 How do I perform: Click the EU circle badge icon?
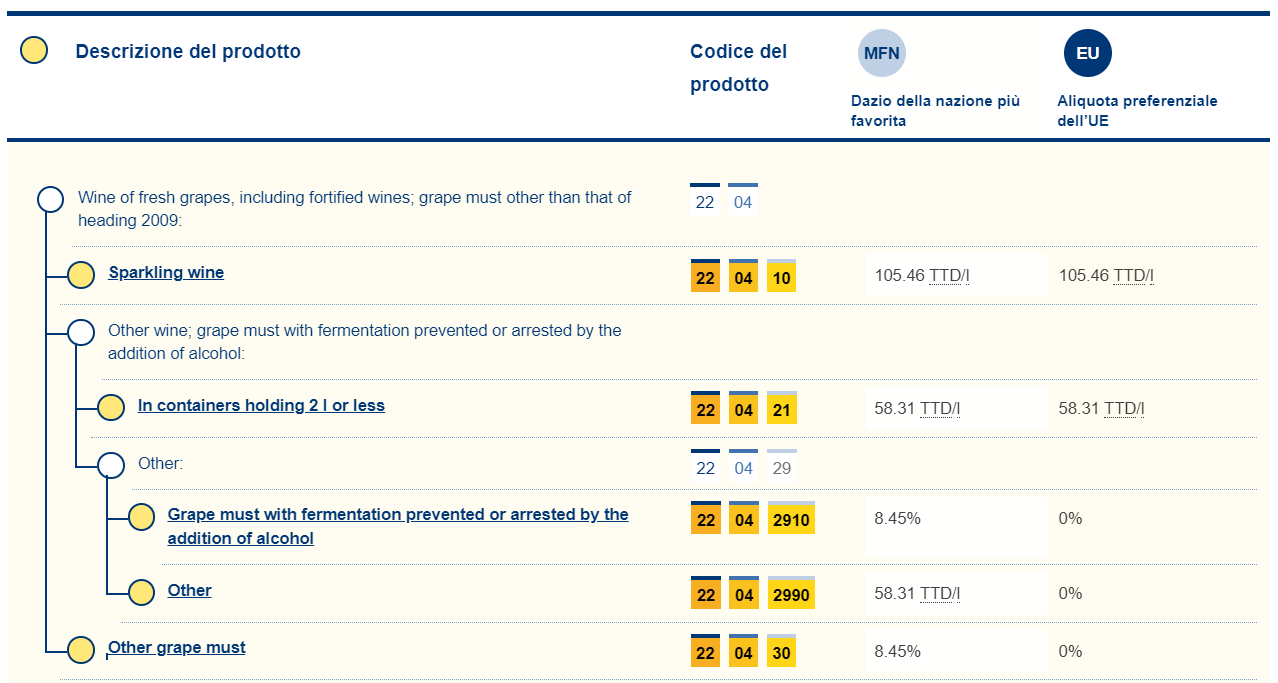[x=1087, y=54]
